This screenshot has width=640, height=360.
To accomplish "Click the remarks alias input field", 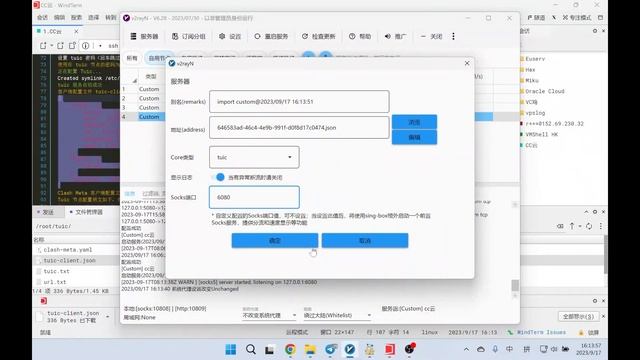I will point(299,102).
